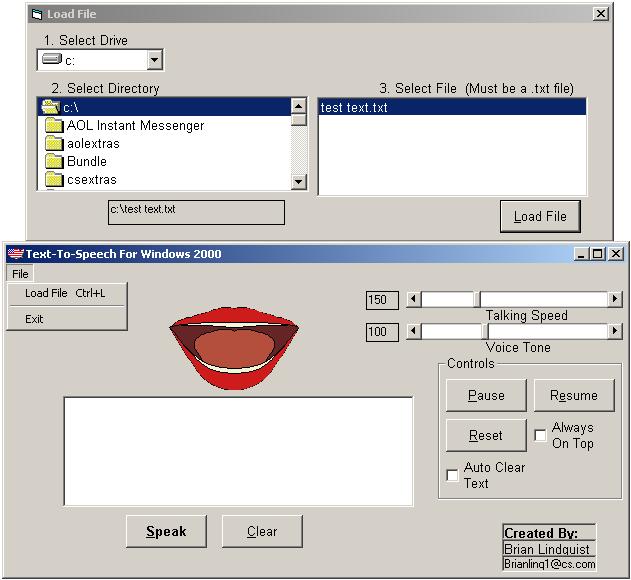Select test text.txt in file list

pyautogui.click(x=355, y=108)
